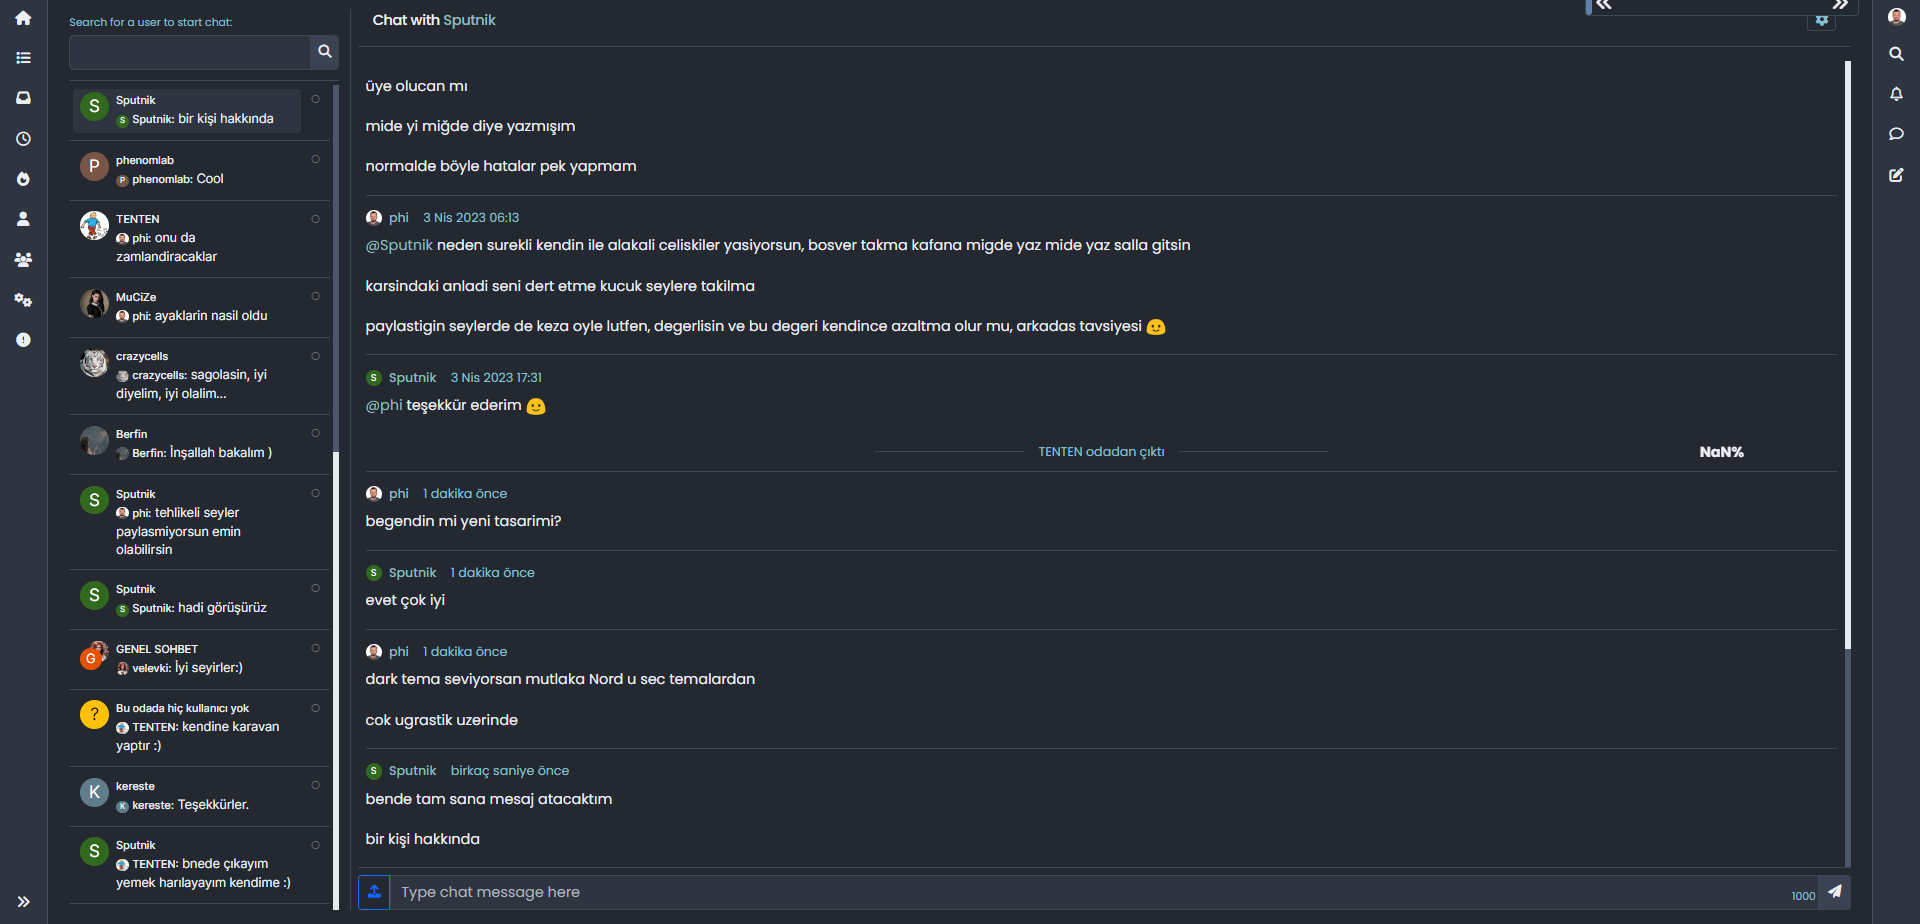This screenshot has height=924, width=1920.
Task: Open the trending flame icon
Action: pyautogui.click(x=23, y=179)
